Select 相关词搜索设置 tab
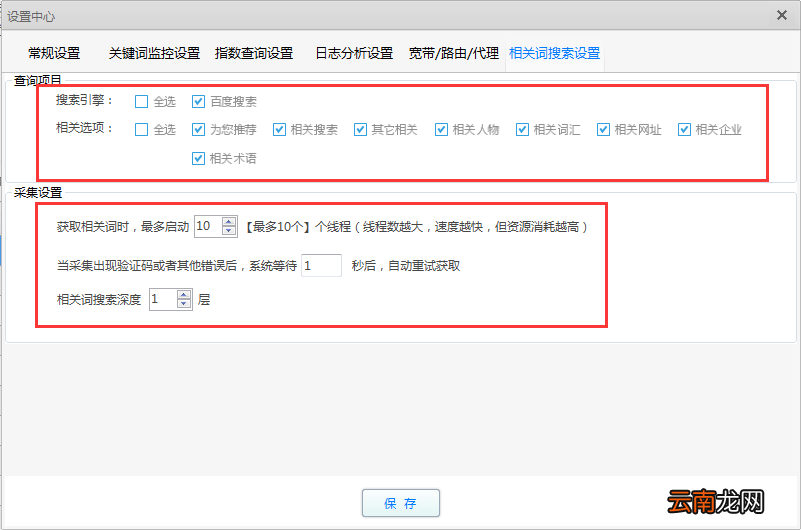The image size is (801, 530). point(555,53)
